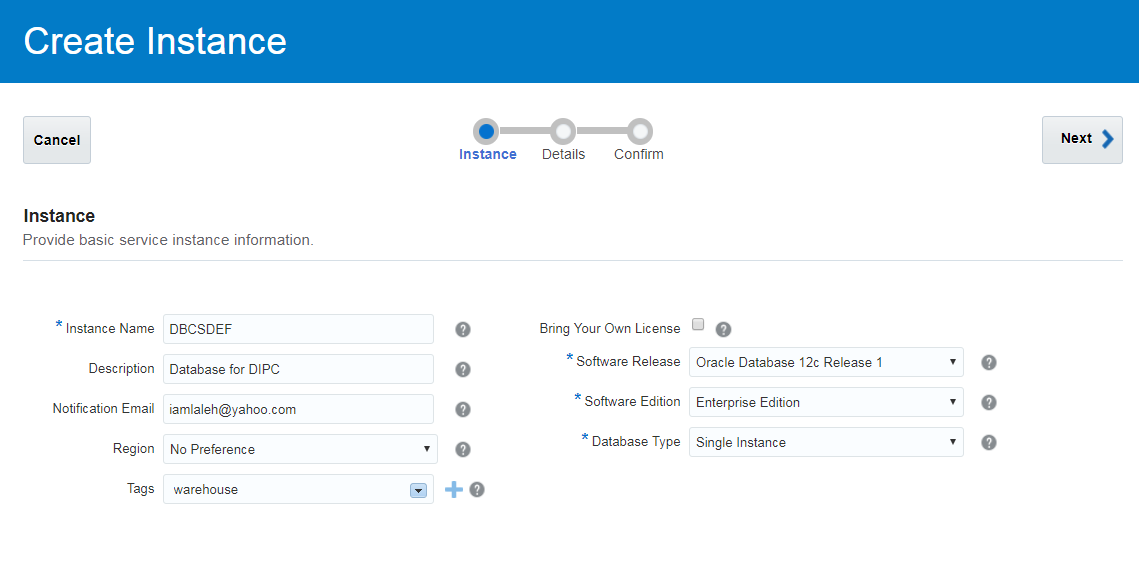Image resolution: width=1139 pixels, height=571 pixels.
Task: Click help icon beside Software Release
Action: coord(989,362)
